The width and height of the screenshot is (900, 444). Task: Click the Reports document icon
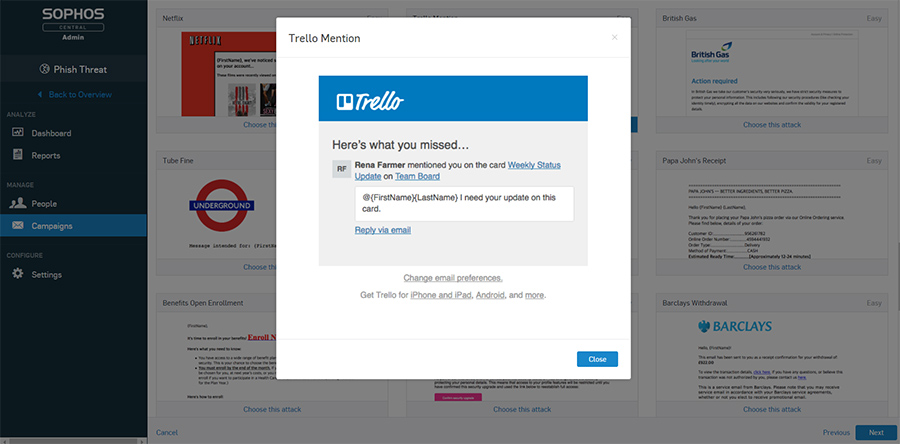(18, 155)
